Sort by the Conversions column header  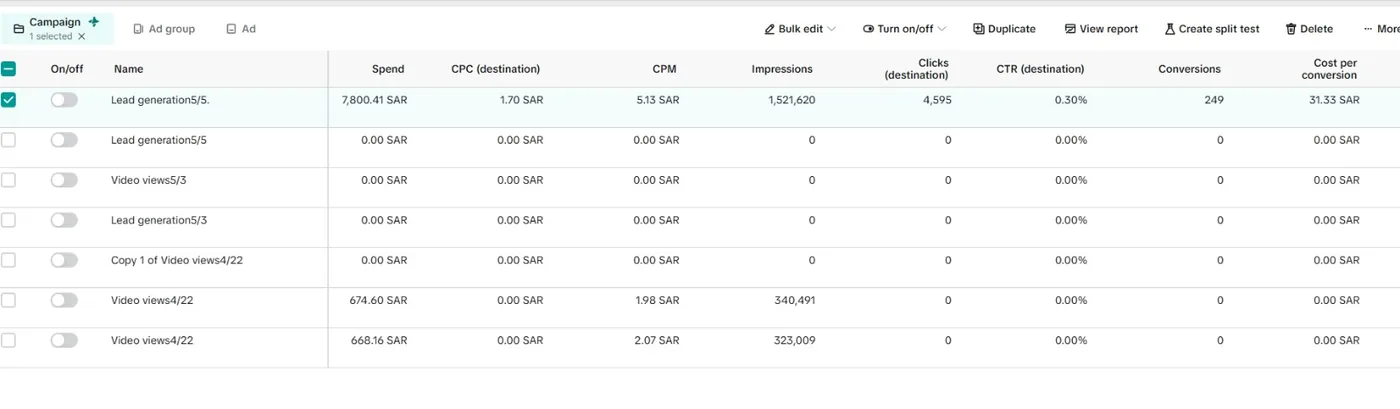coord(1189,69)
